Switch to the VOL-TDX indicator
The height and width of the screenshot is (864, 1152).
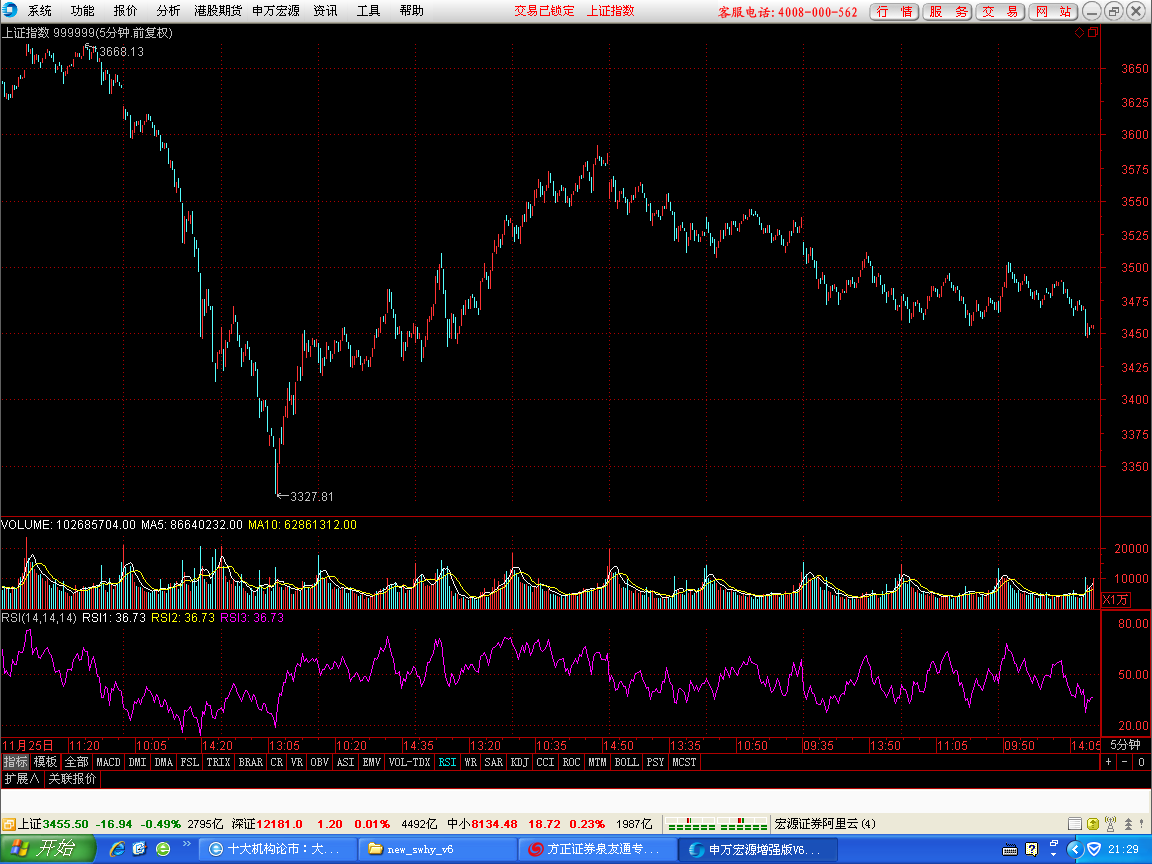(409, 762)
